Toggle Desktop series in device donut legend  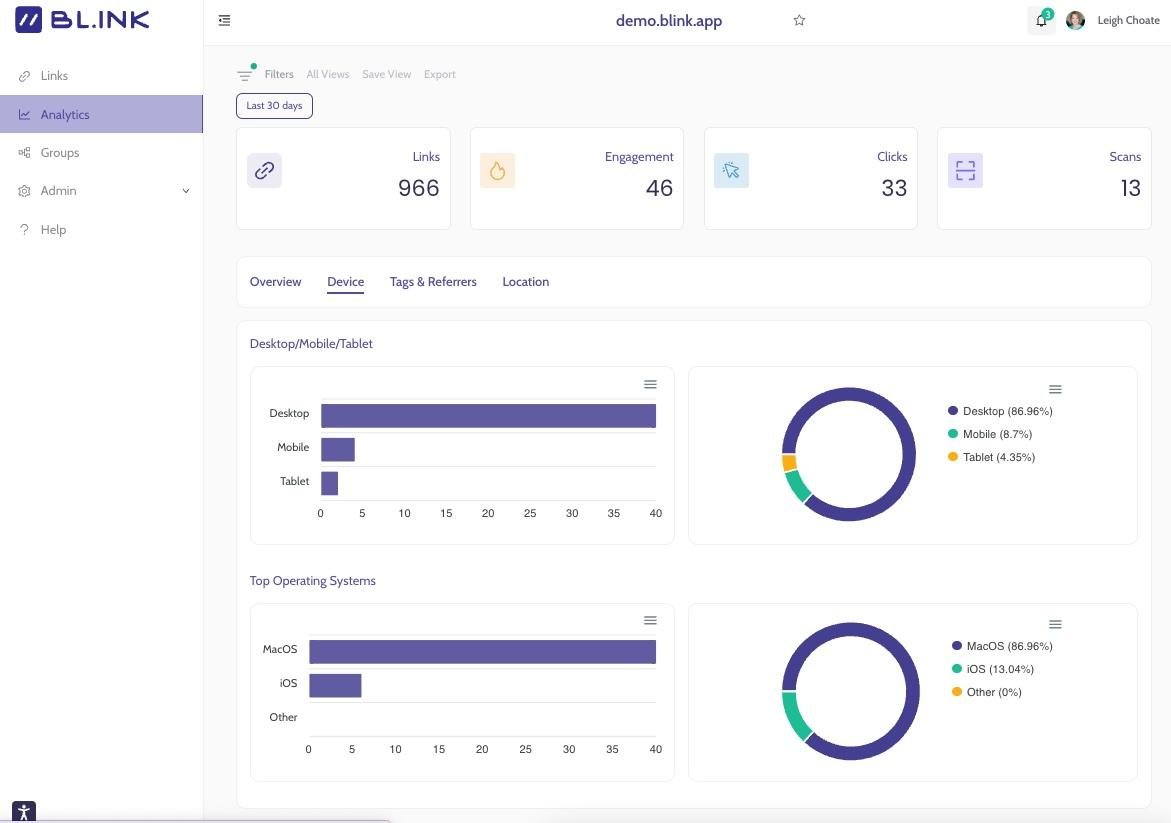1000,411
